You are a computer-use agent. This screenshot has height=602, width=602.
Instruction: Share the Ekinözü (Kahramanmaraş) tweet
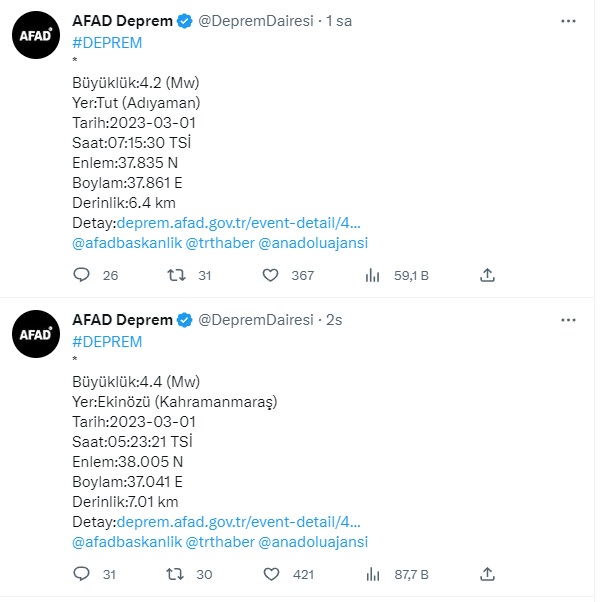tap(487, 574)
